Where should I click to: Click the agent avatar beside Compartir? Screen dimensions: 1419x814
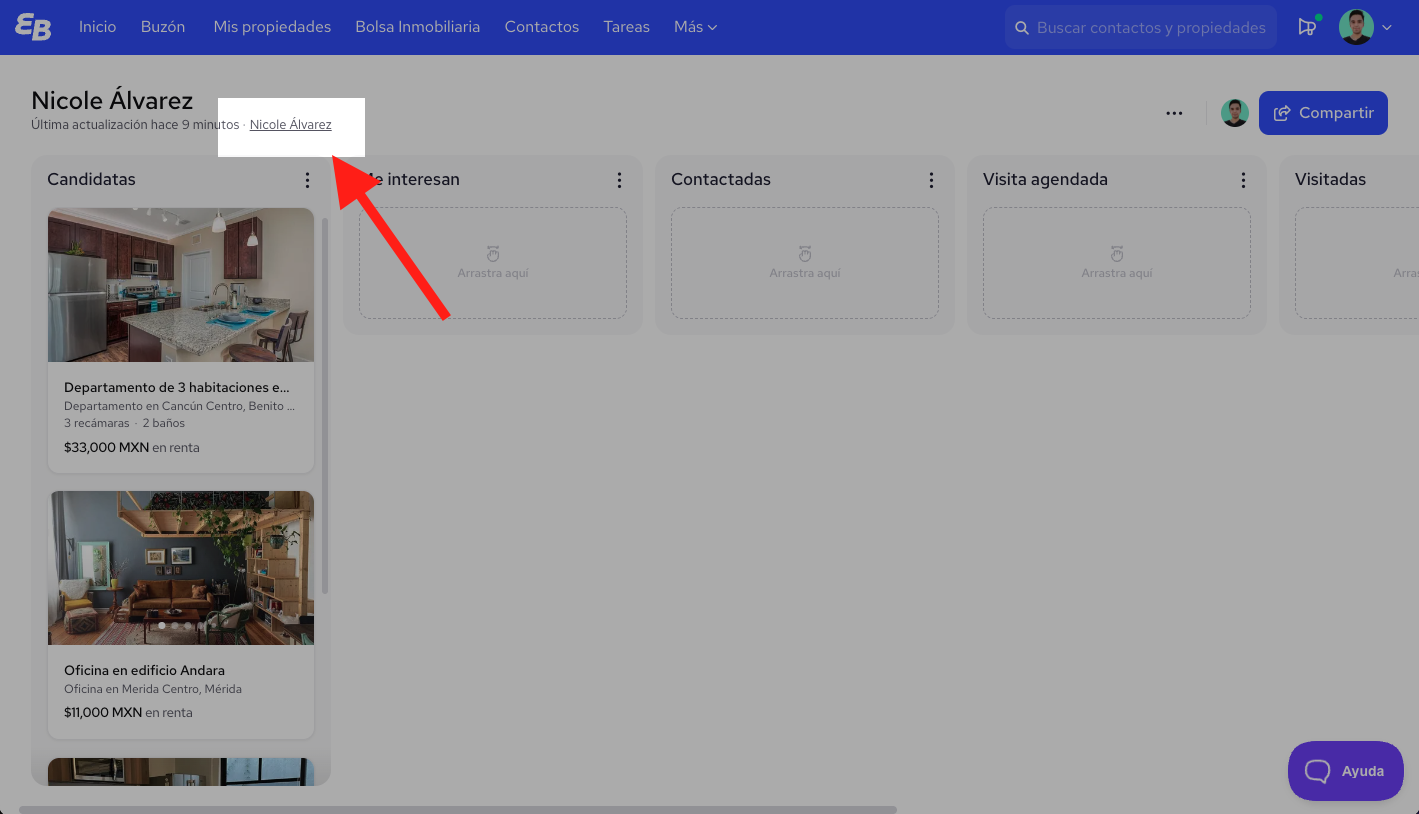1235,113
